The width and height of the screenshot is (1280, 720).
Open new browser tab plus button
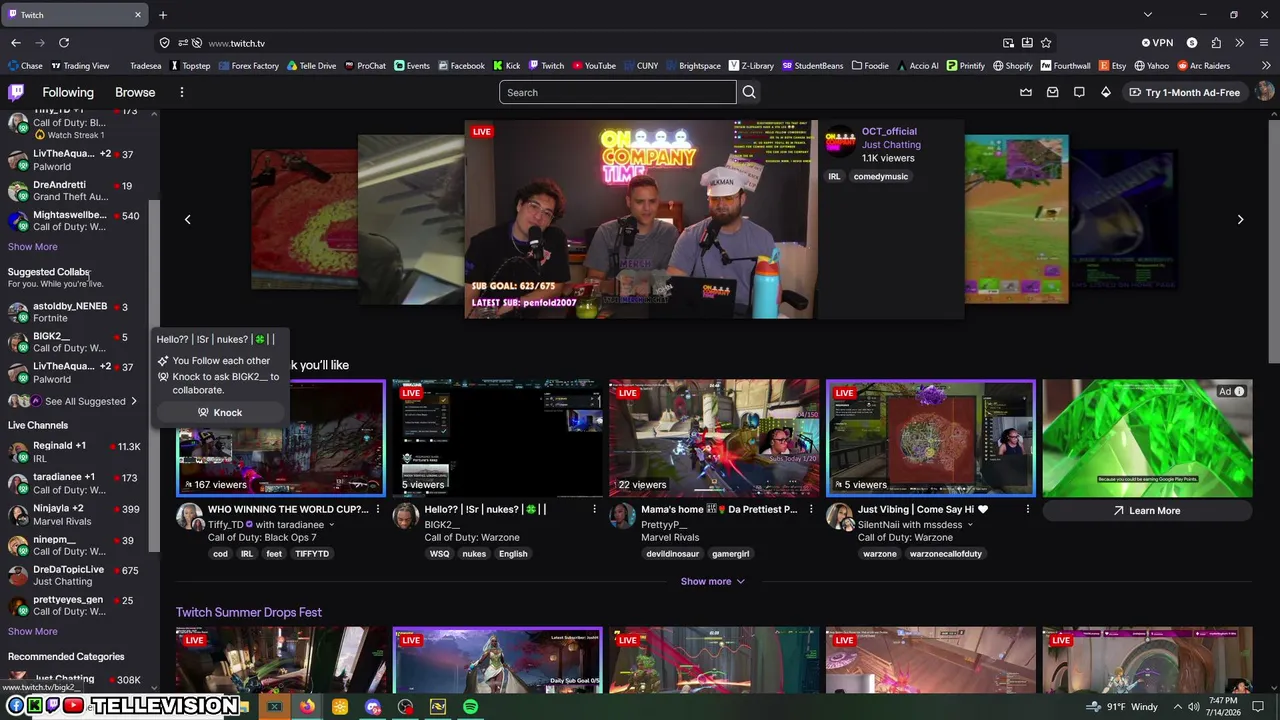163,15
